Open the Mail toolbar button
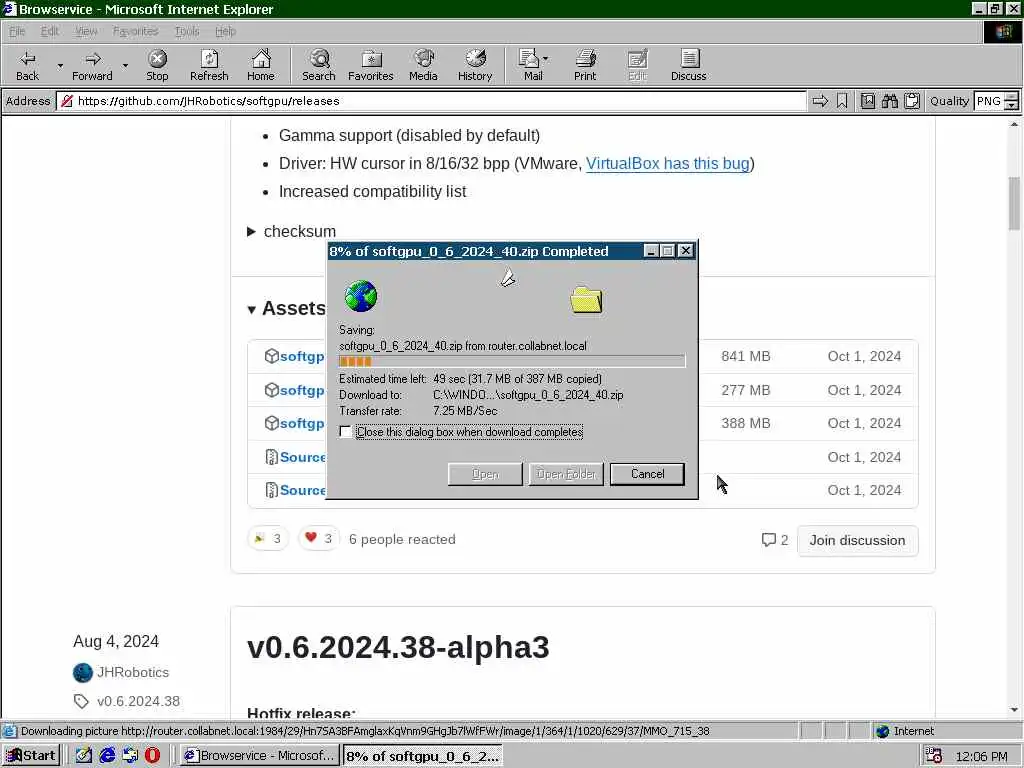 click(534, 65)
